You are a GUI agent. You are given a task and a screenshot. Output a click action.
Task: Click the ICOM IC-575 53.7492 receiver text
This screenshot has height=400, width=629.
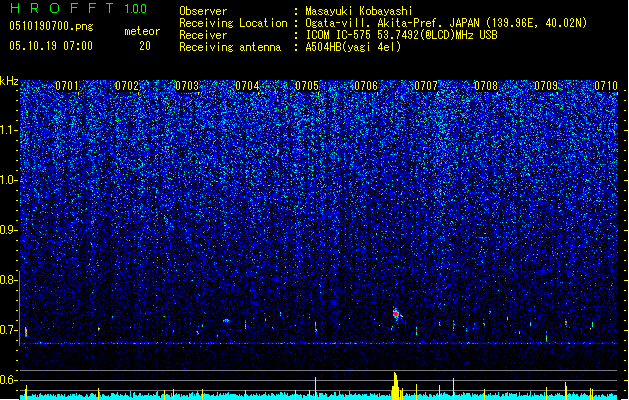point(401,35)
